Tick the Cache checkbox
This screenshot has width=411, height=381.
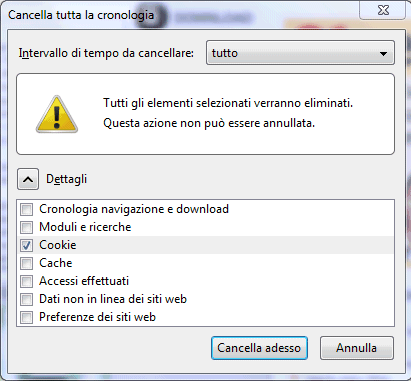(27, 264)
